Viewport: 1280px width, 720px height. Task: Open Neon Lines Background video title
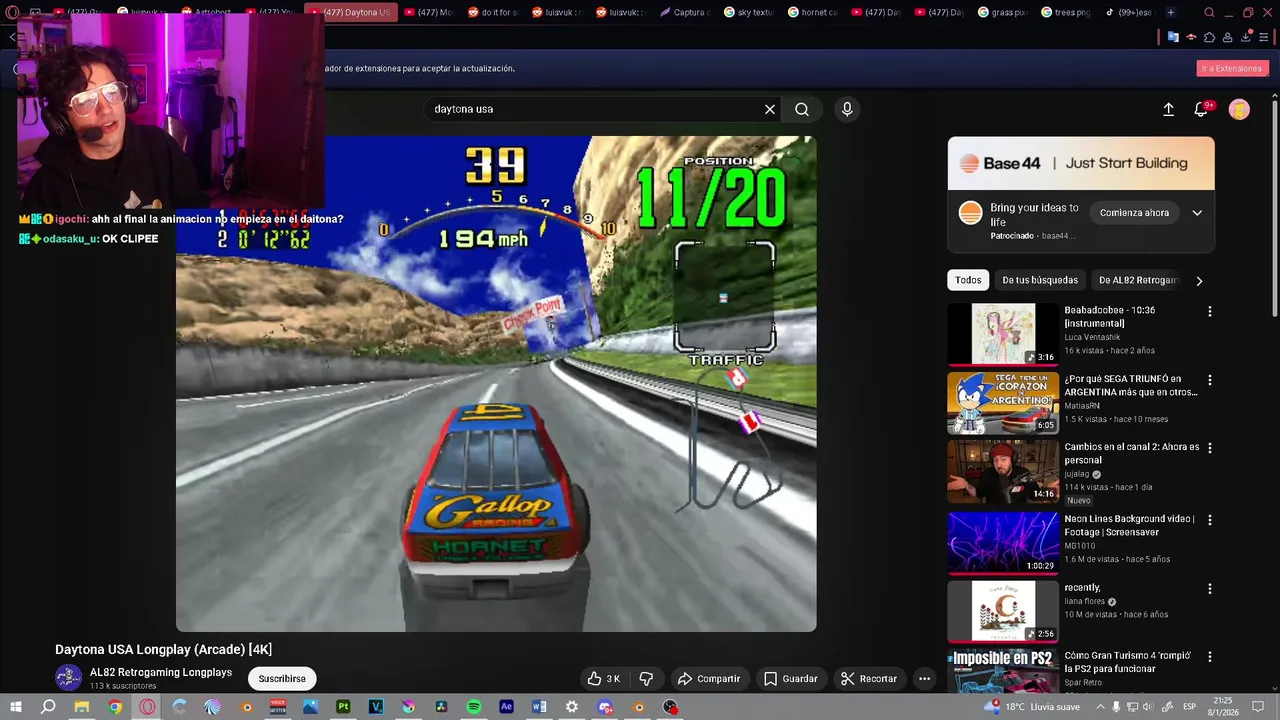(x=1129, y=525)
